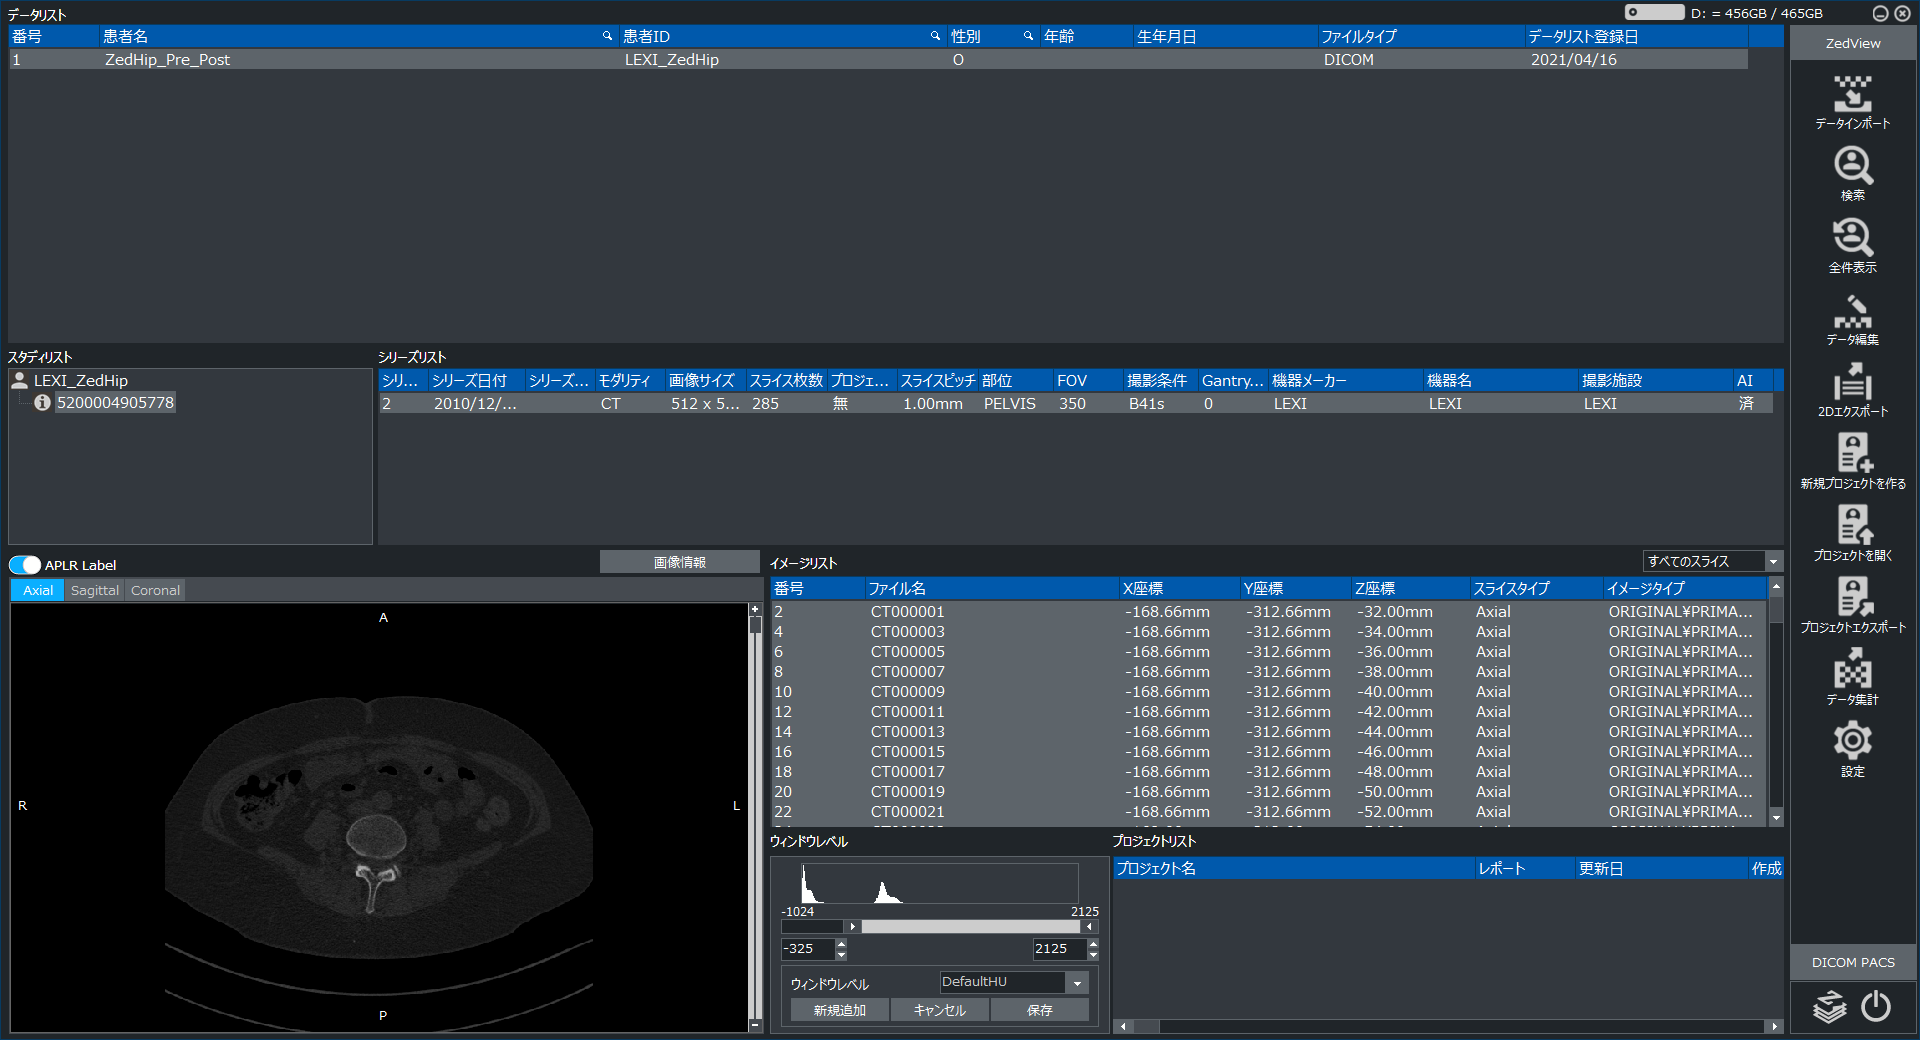1920x1040 pixels.
Task: Switch to the Coronal view tab
Action: pos(155,591)
